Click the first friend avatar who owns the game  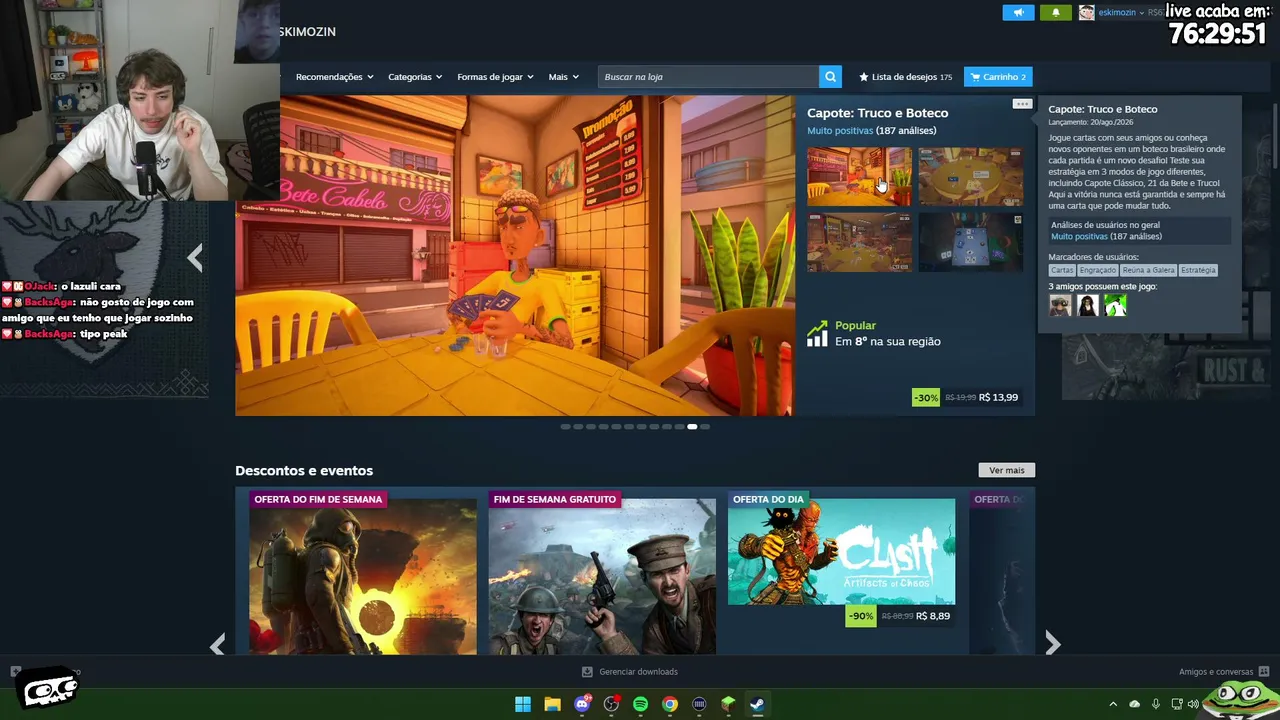click(x=1060, y=306)
